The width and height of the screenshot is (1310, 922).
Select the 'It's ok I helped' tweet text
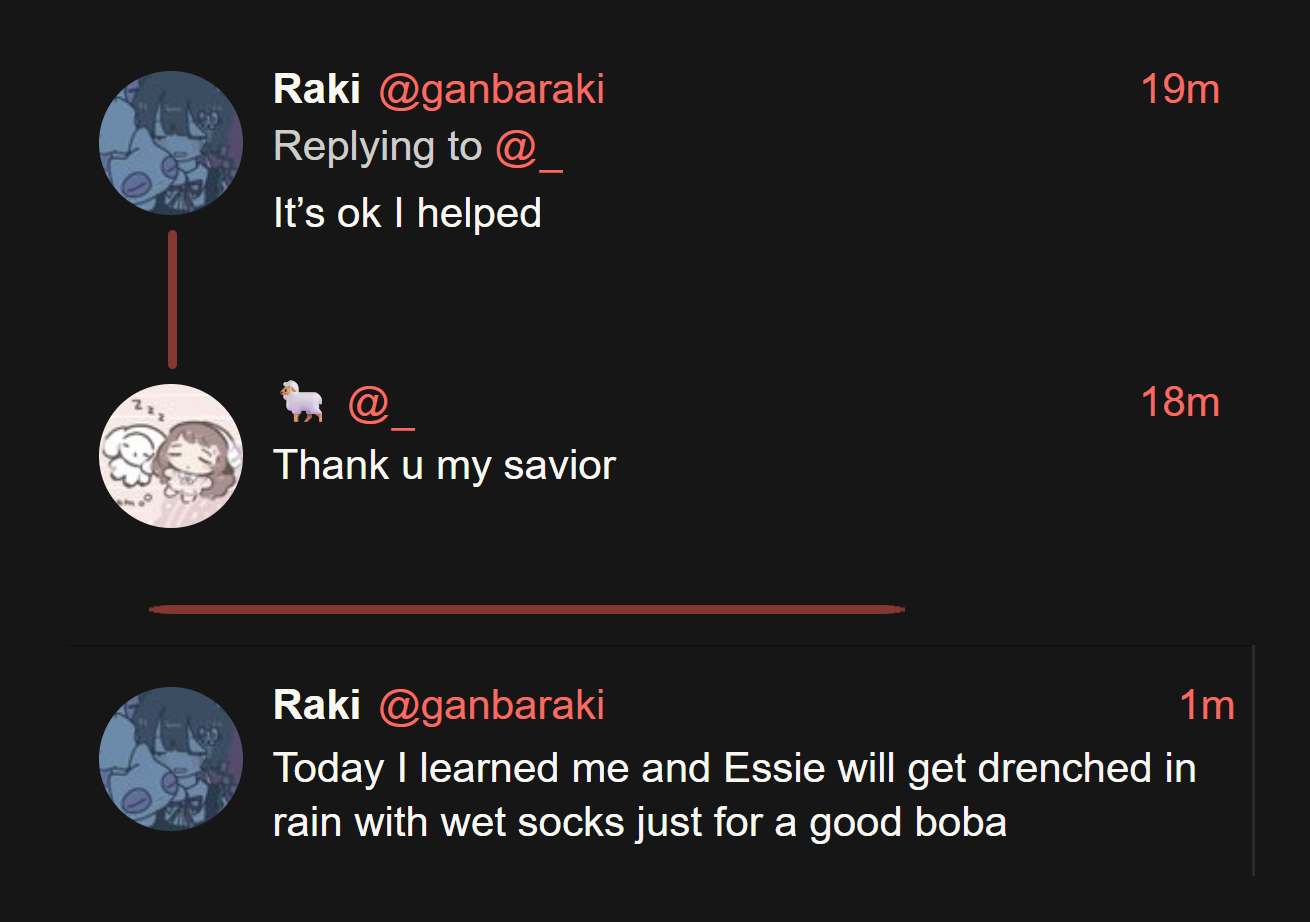click(x=407, y=213)
